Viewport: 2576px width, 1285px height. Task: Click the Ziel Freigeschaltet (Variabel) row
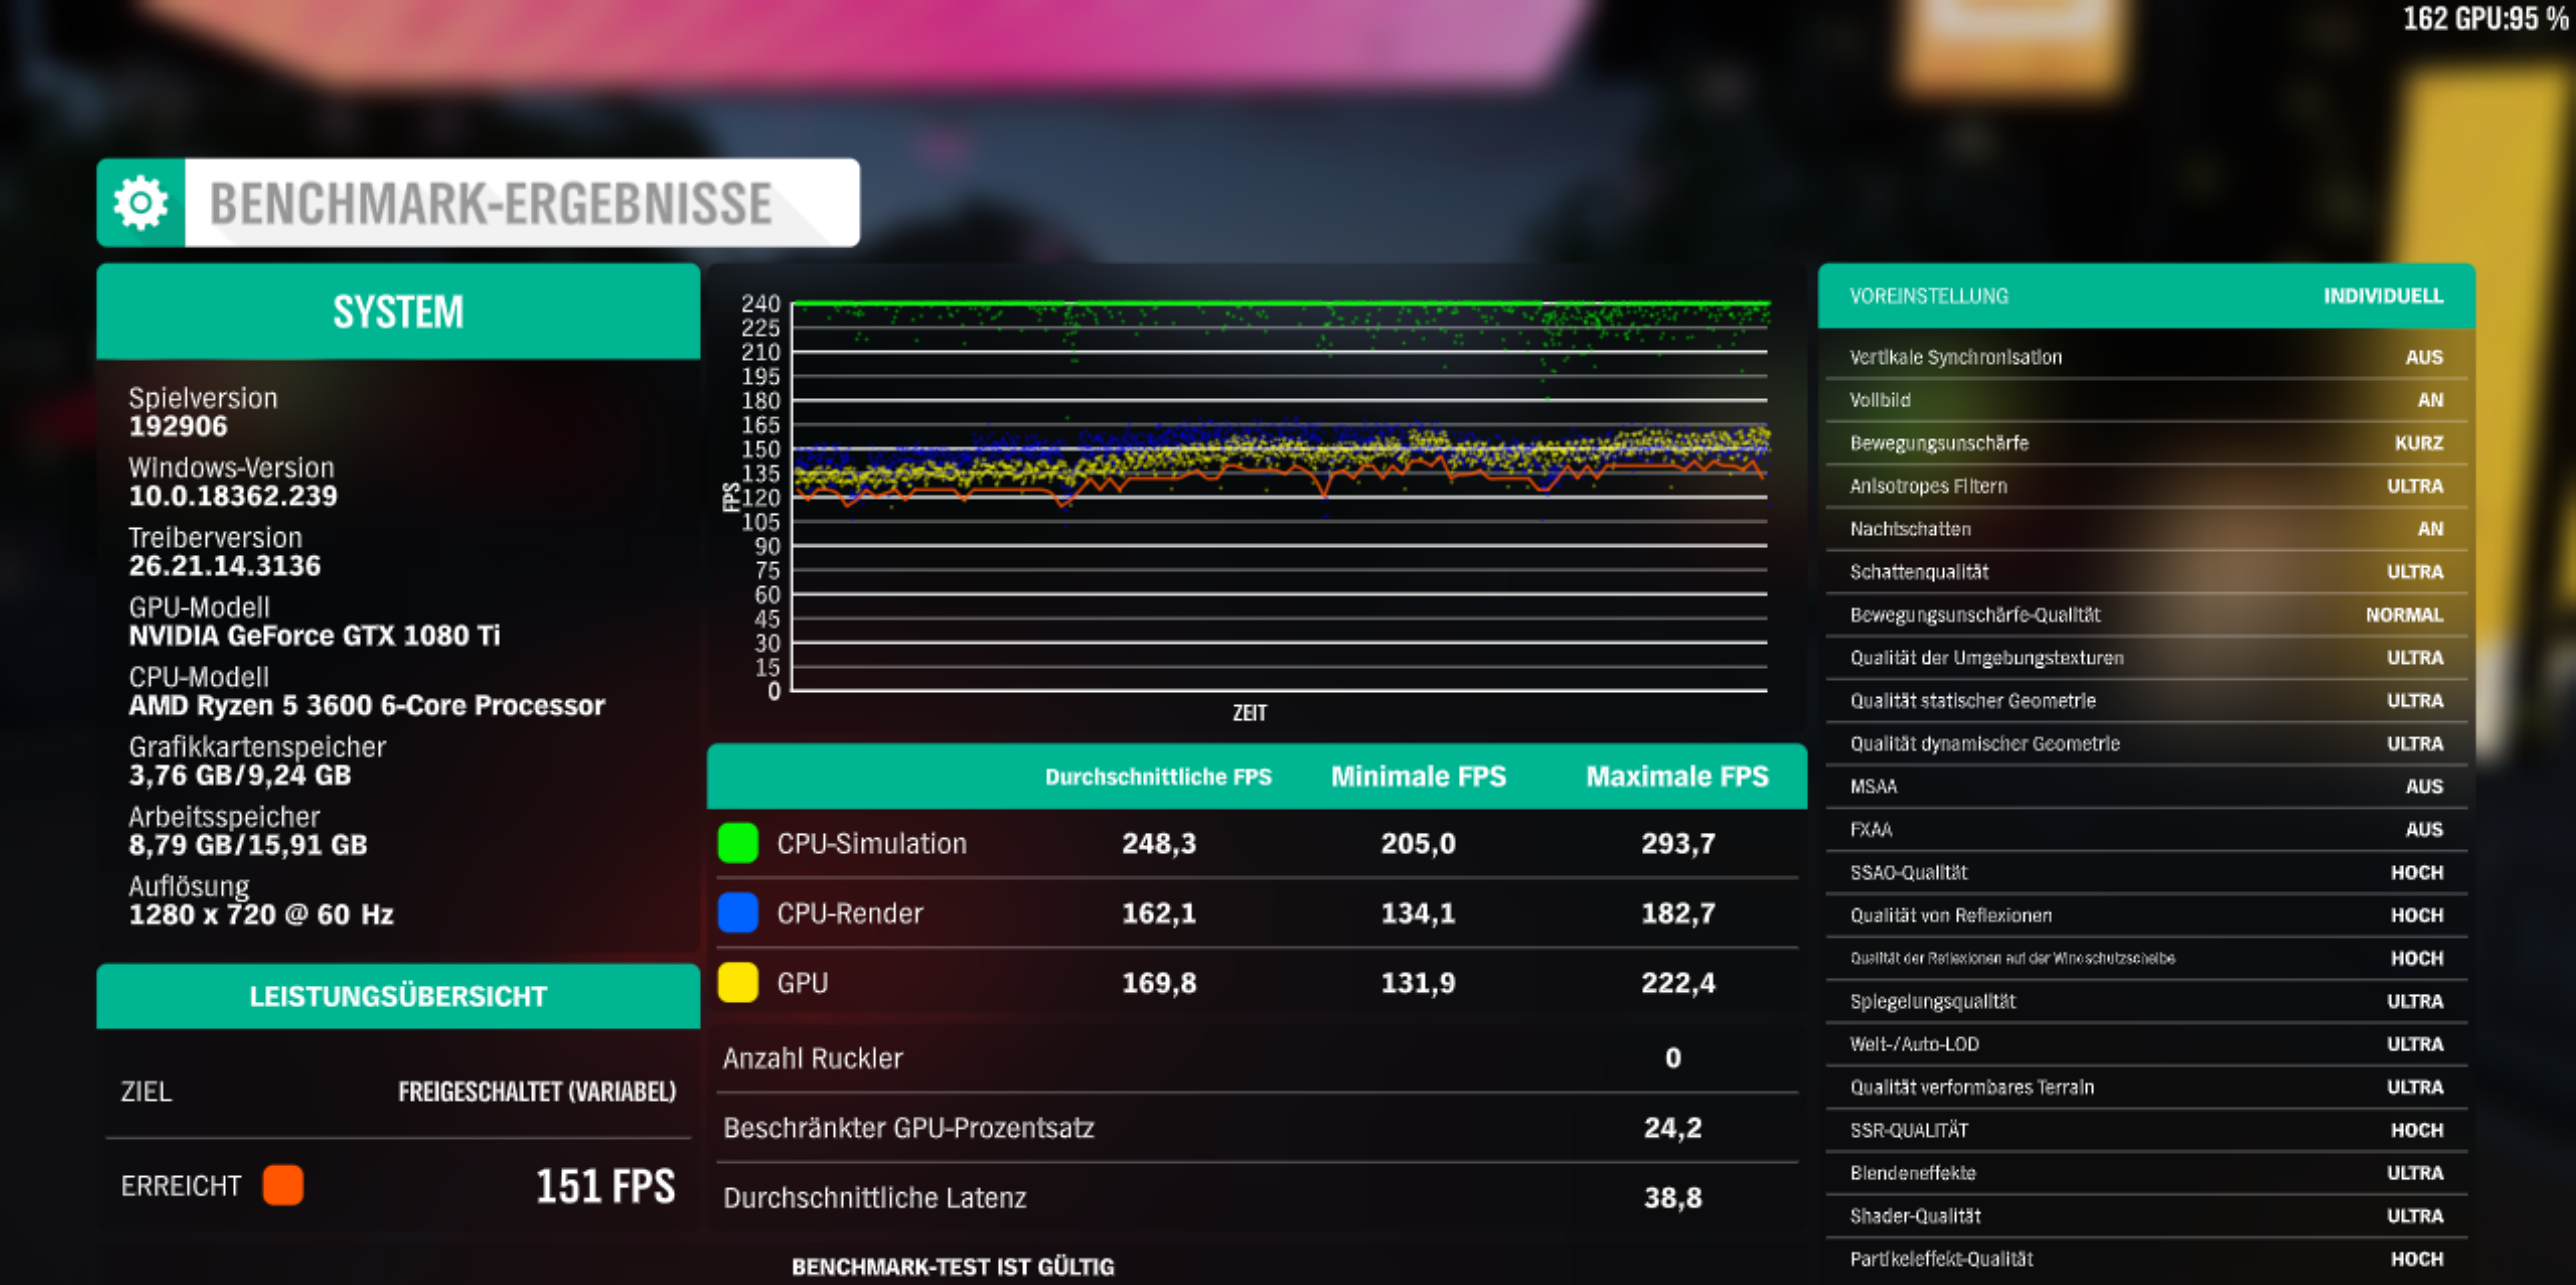click(x=398, y=1091)
